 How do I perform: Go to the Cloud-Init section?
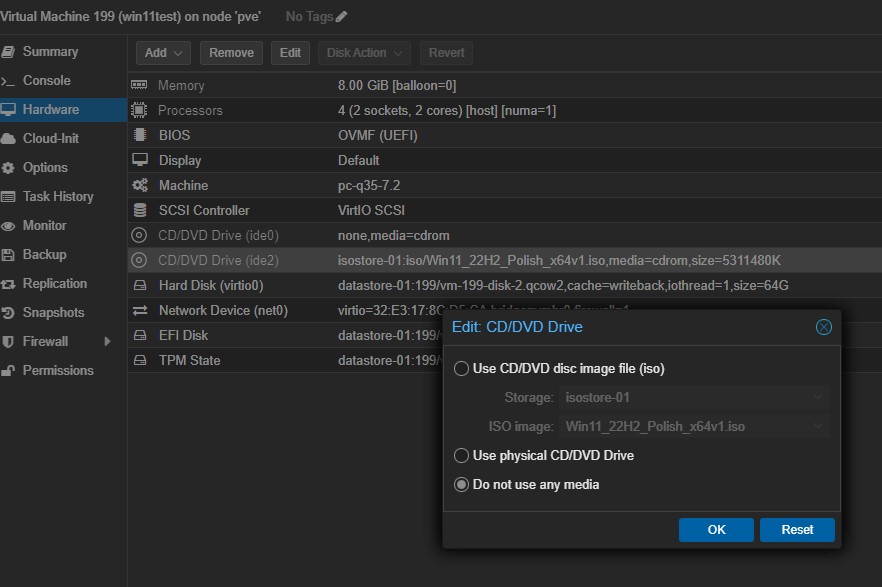(x=50, y=139)
